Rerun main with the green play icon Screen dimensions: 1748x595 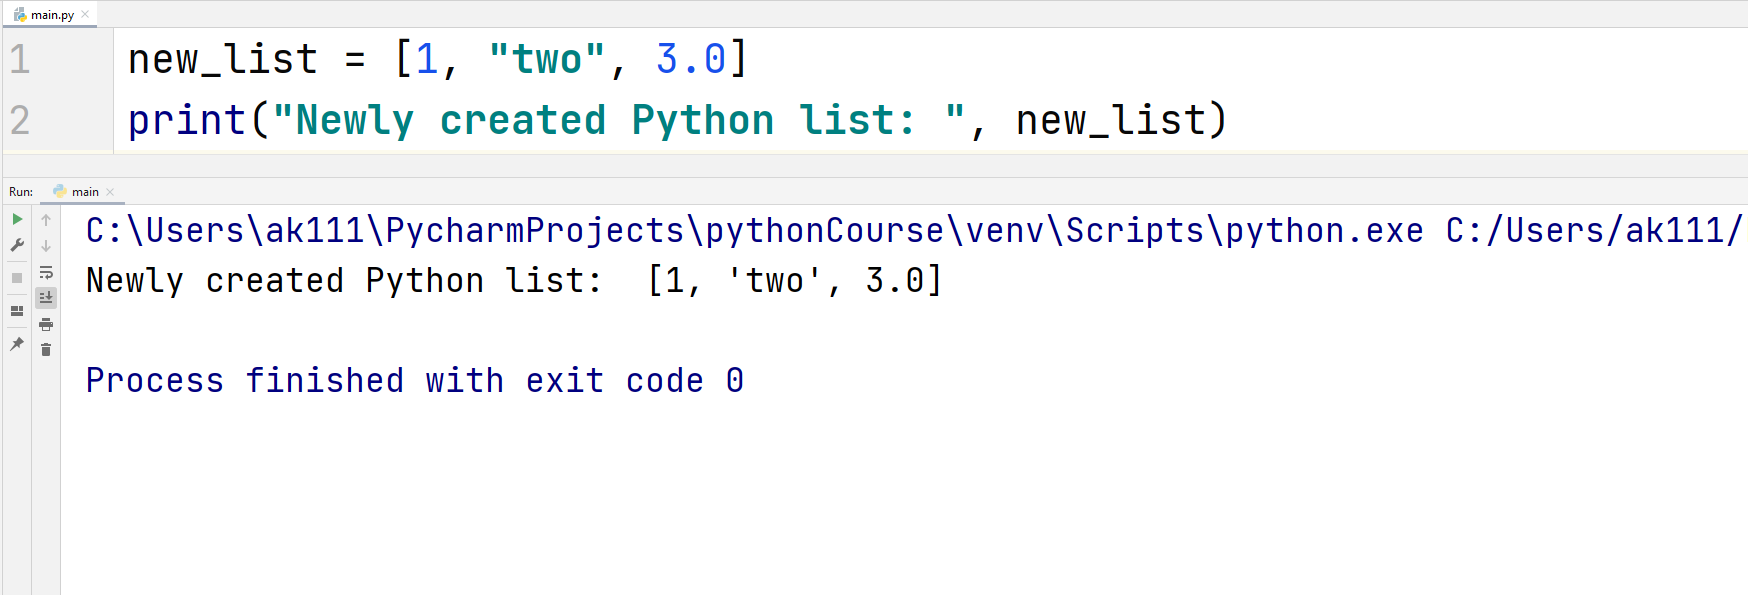click(x=17, y=219)
